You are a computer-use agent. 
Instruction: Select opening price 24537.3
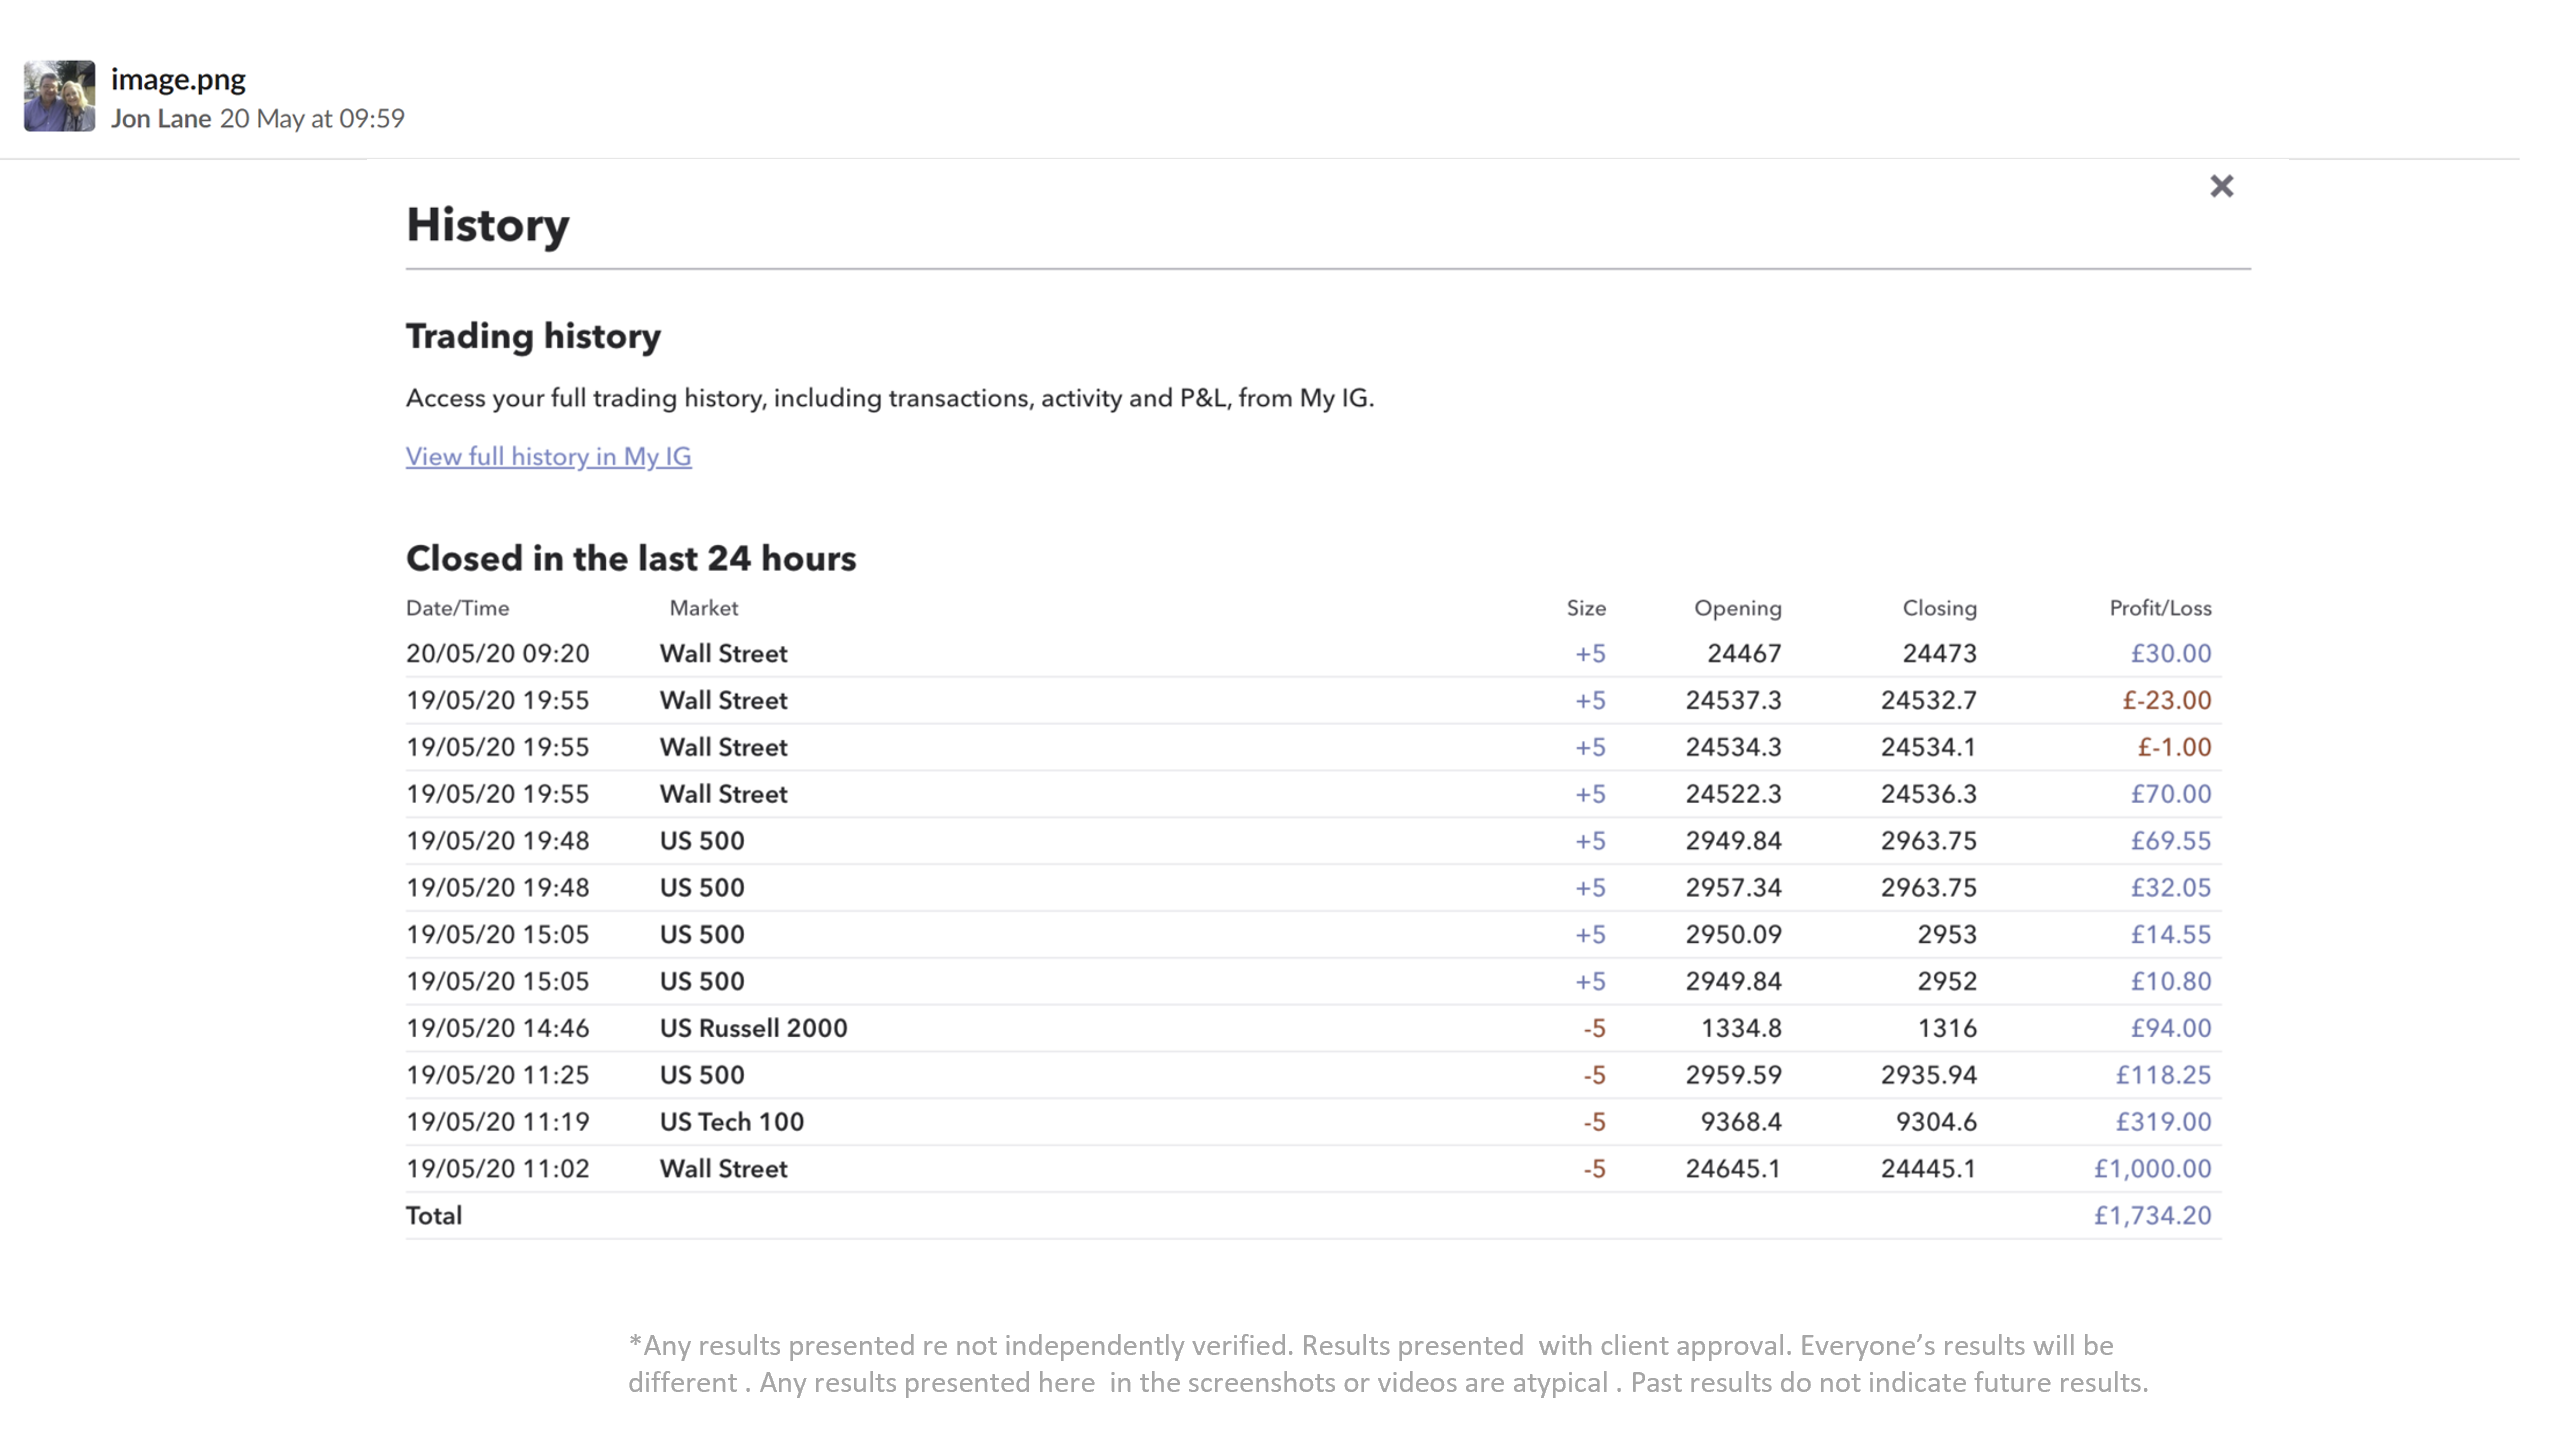1733,700
